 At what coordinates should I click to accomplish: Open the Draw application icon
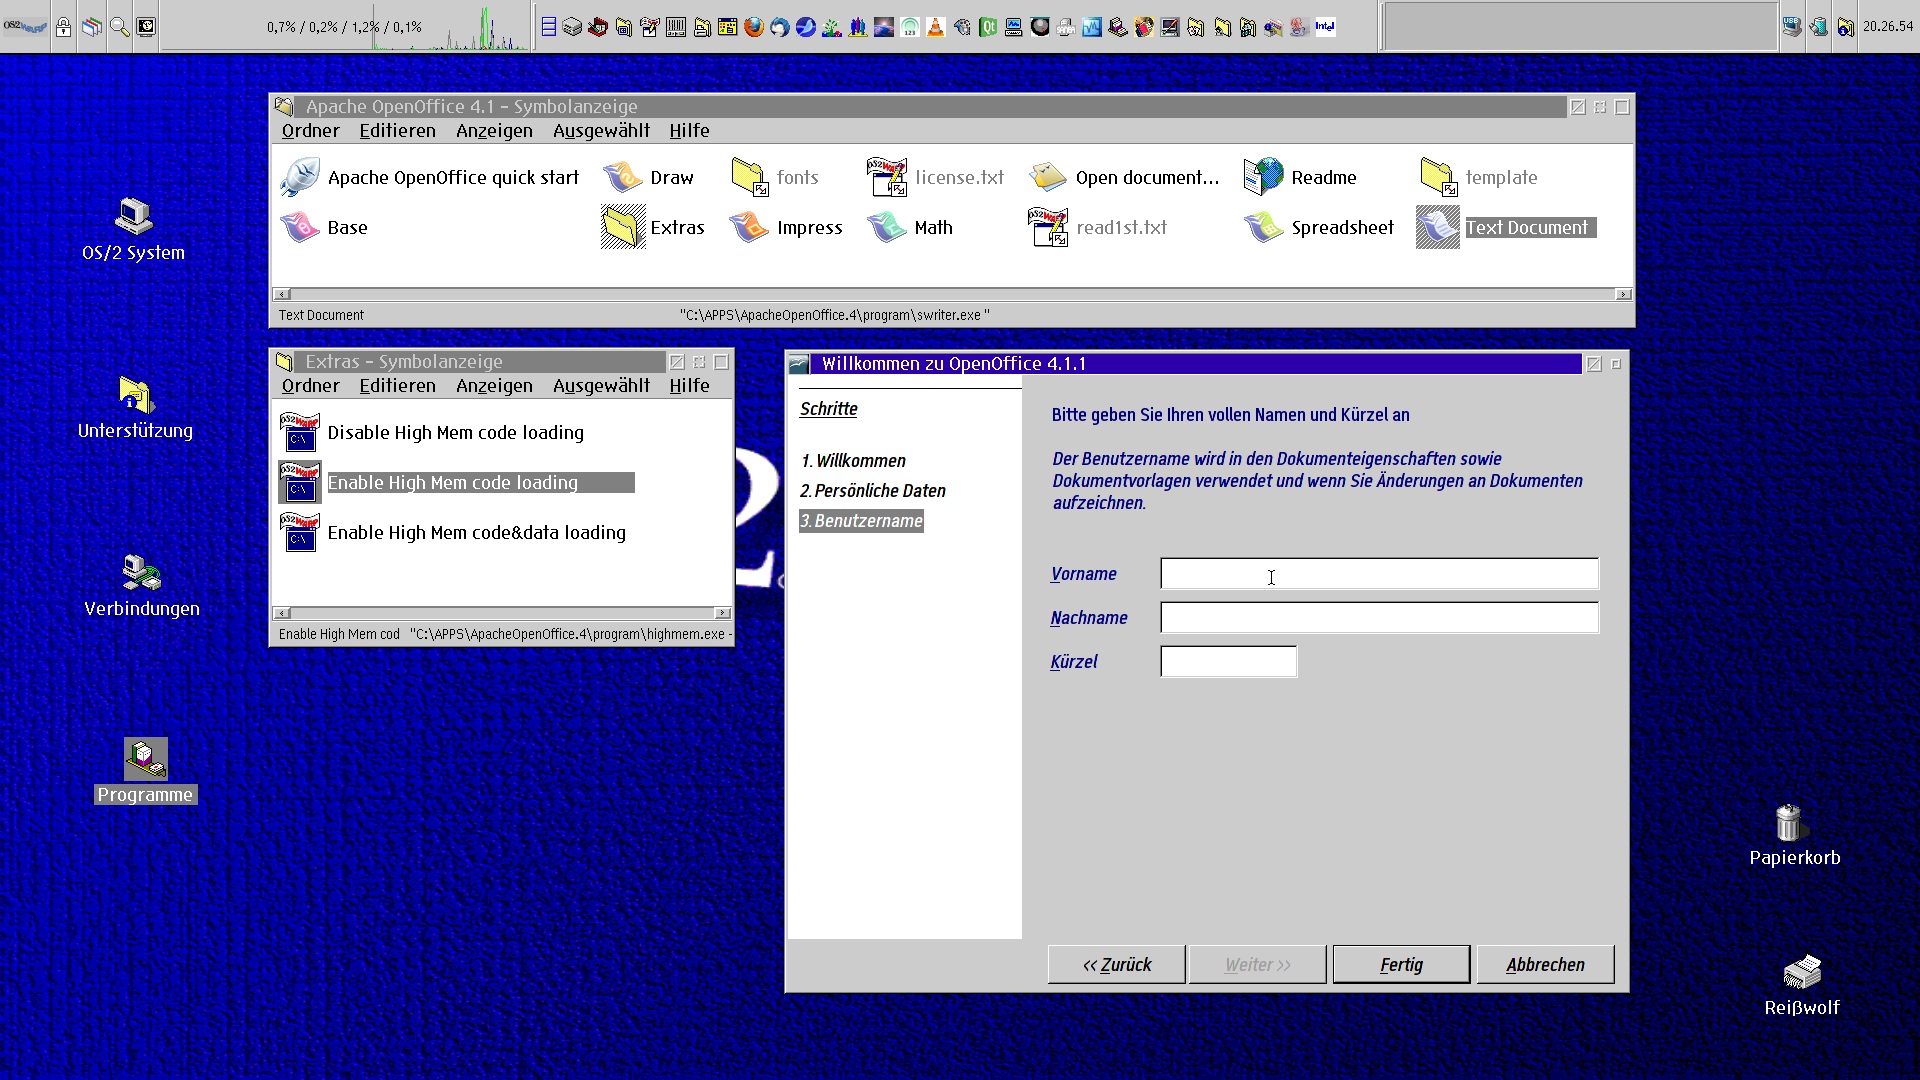coord(622,177)
